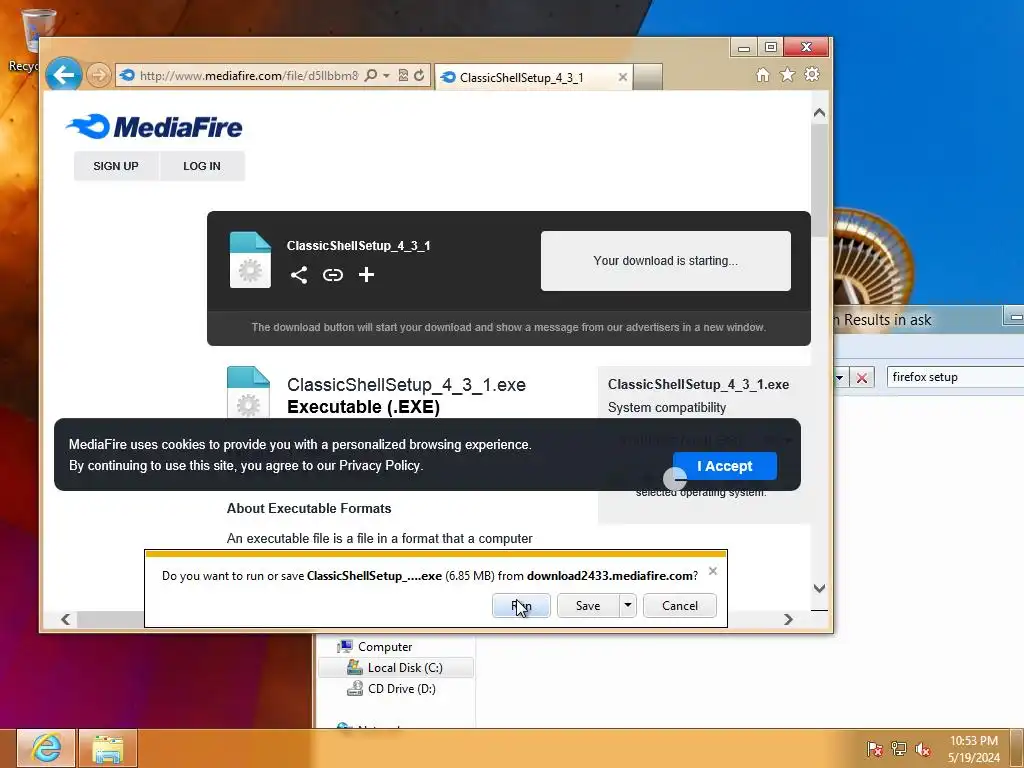Click the file icon beside ClassicShellSetup_4_3_1.exe heading
1024x768 pixels.
click(248, 392)
